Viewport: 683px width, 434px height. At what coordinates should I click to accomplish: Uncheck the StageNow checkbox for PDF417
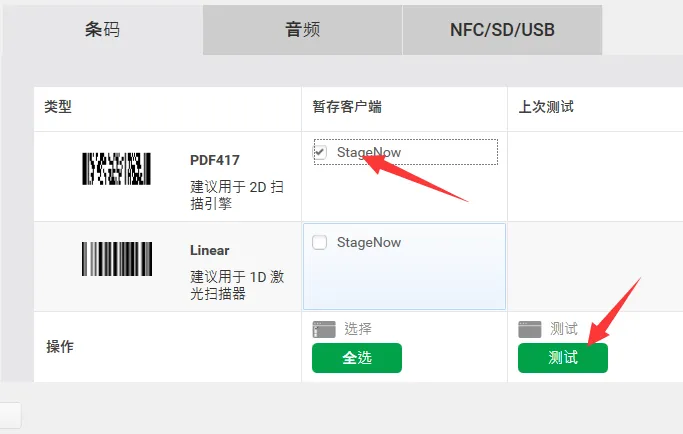coord(320,152)
